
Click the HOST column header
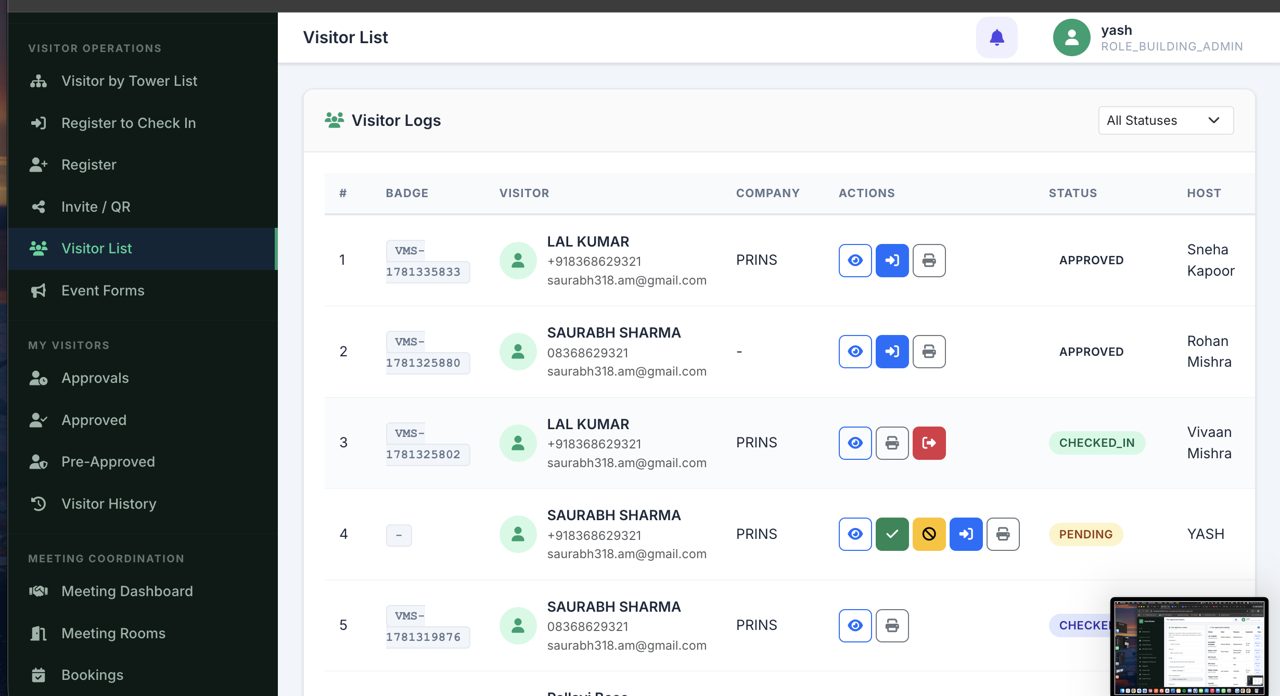pos(1204,193)
